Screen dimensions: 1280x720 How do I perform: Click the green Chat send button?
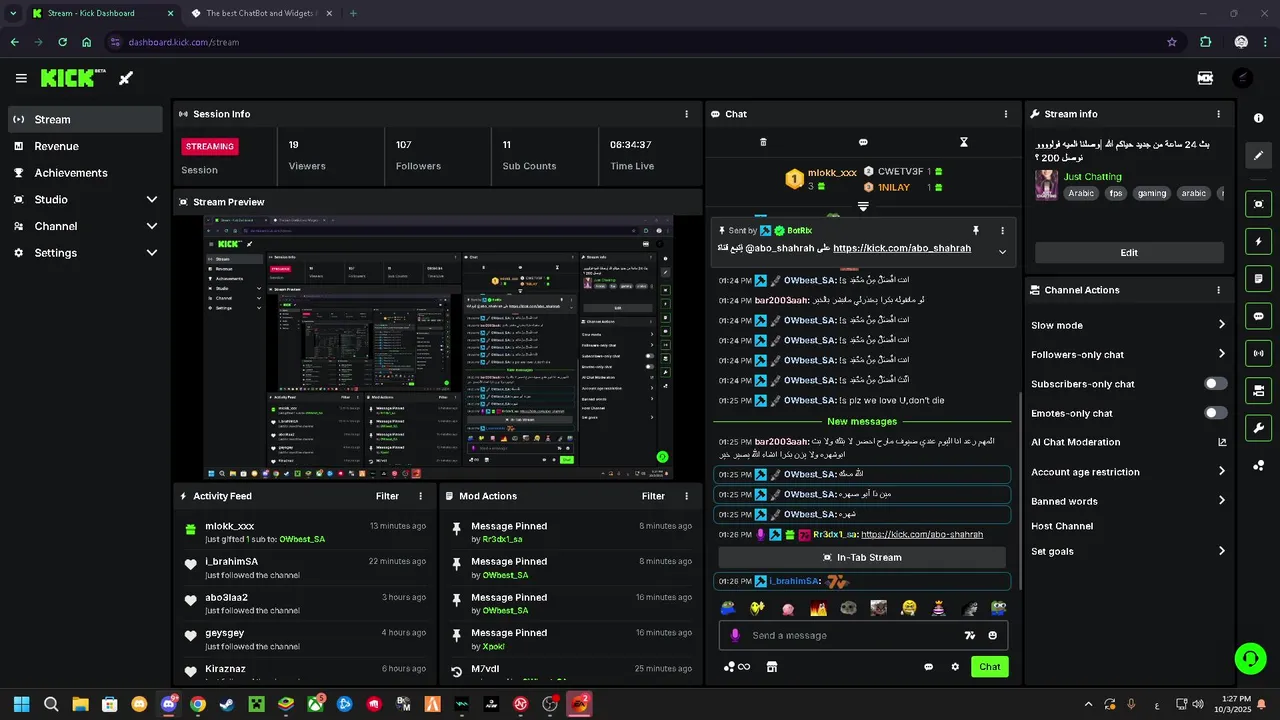coord(989,667)
